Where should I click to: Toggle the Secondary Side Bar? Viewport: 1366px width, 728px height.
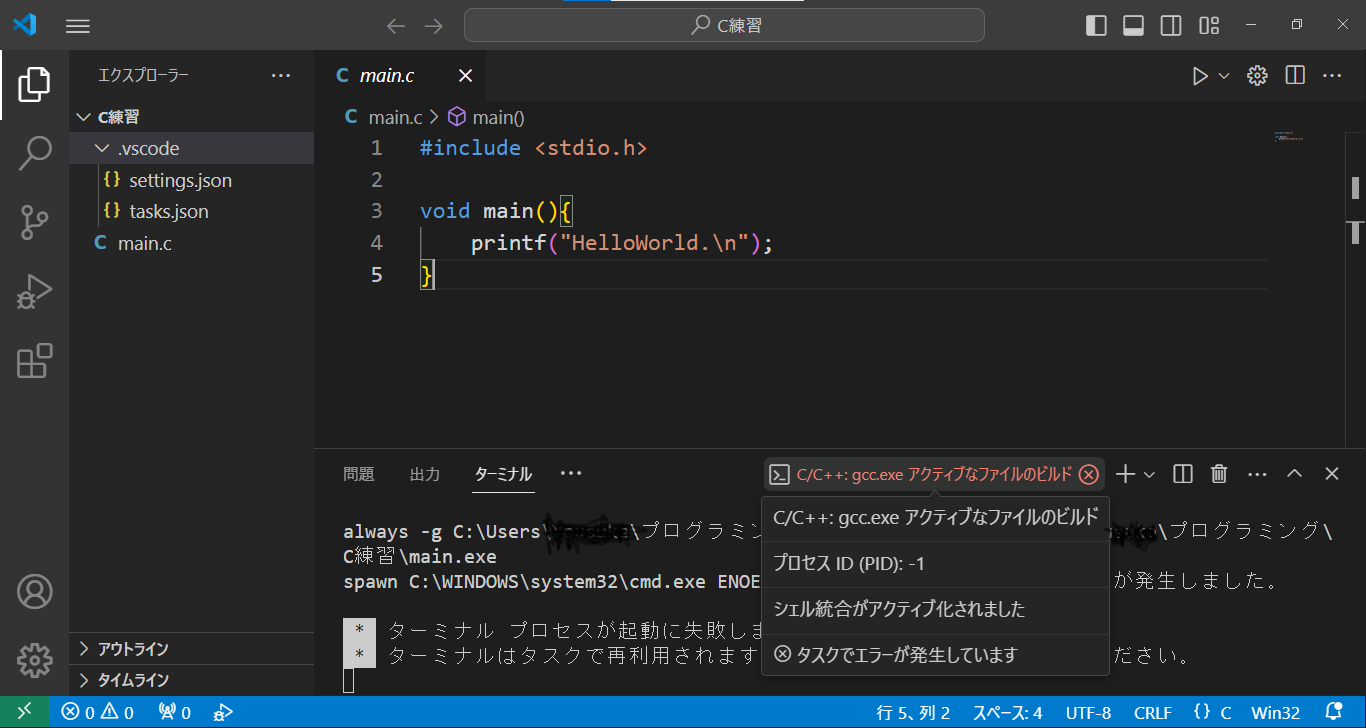click(1171, 25)
